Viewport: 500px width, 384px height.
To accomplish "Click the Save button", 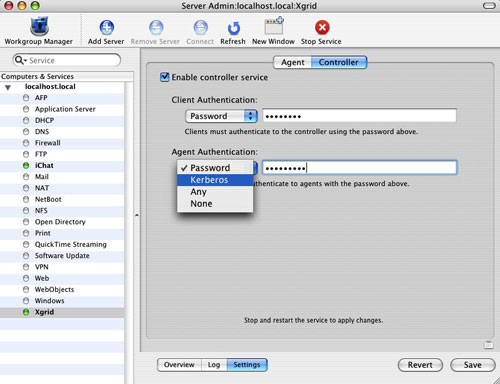I will tap(472, 365).
